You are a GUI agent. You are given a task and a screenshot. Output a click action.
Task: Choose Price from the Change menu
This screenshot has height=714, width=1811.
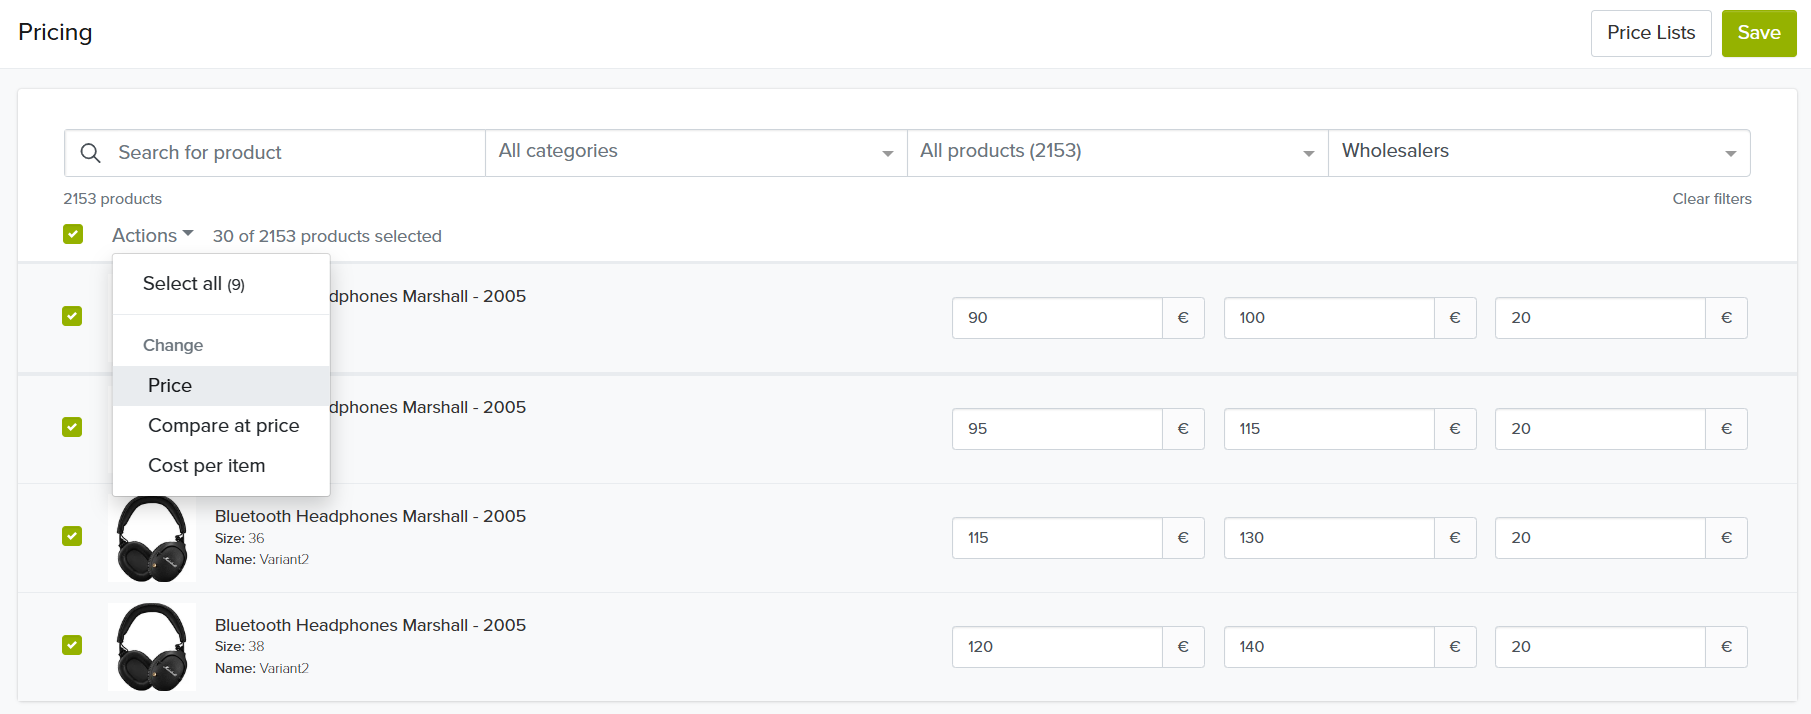170,386
